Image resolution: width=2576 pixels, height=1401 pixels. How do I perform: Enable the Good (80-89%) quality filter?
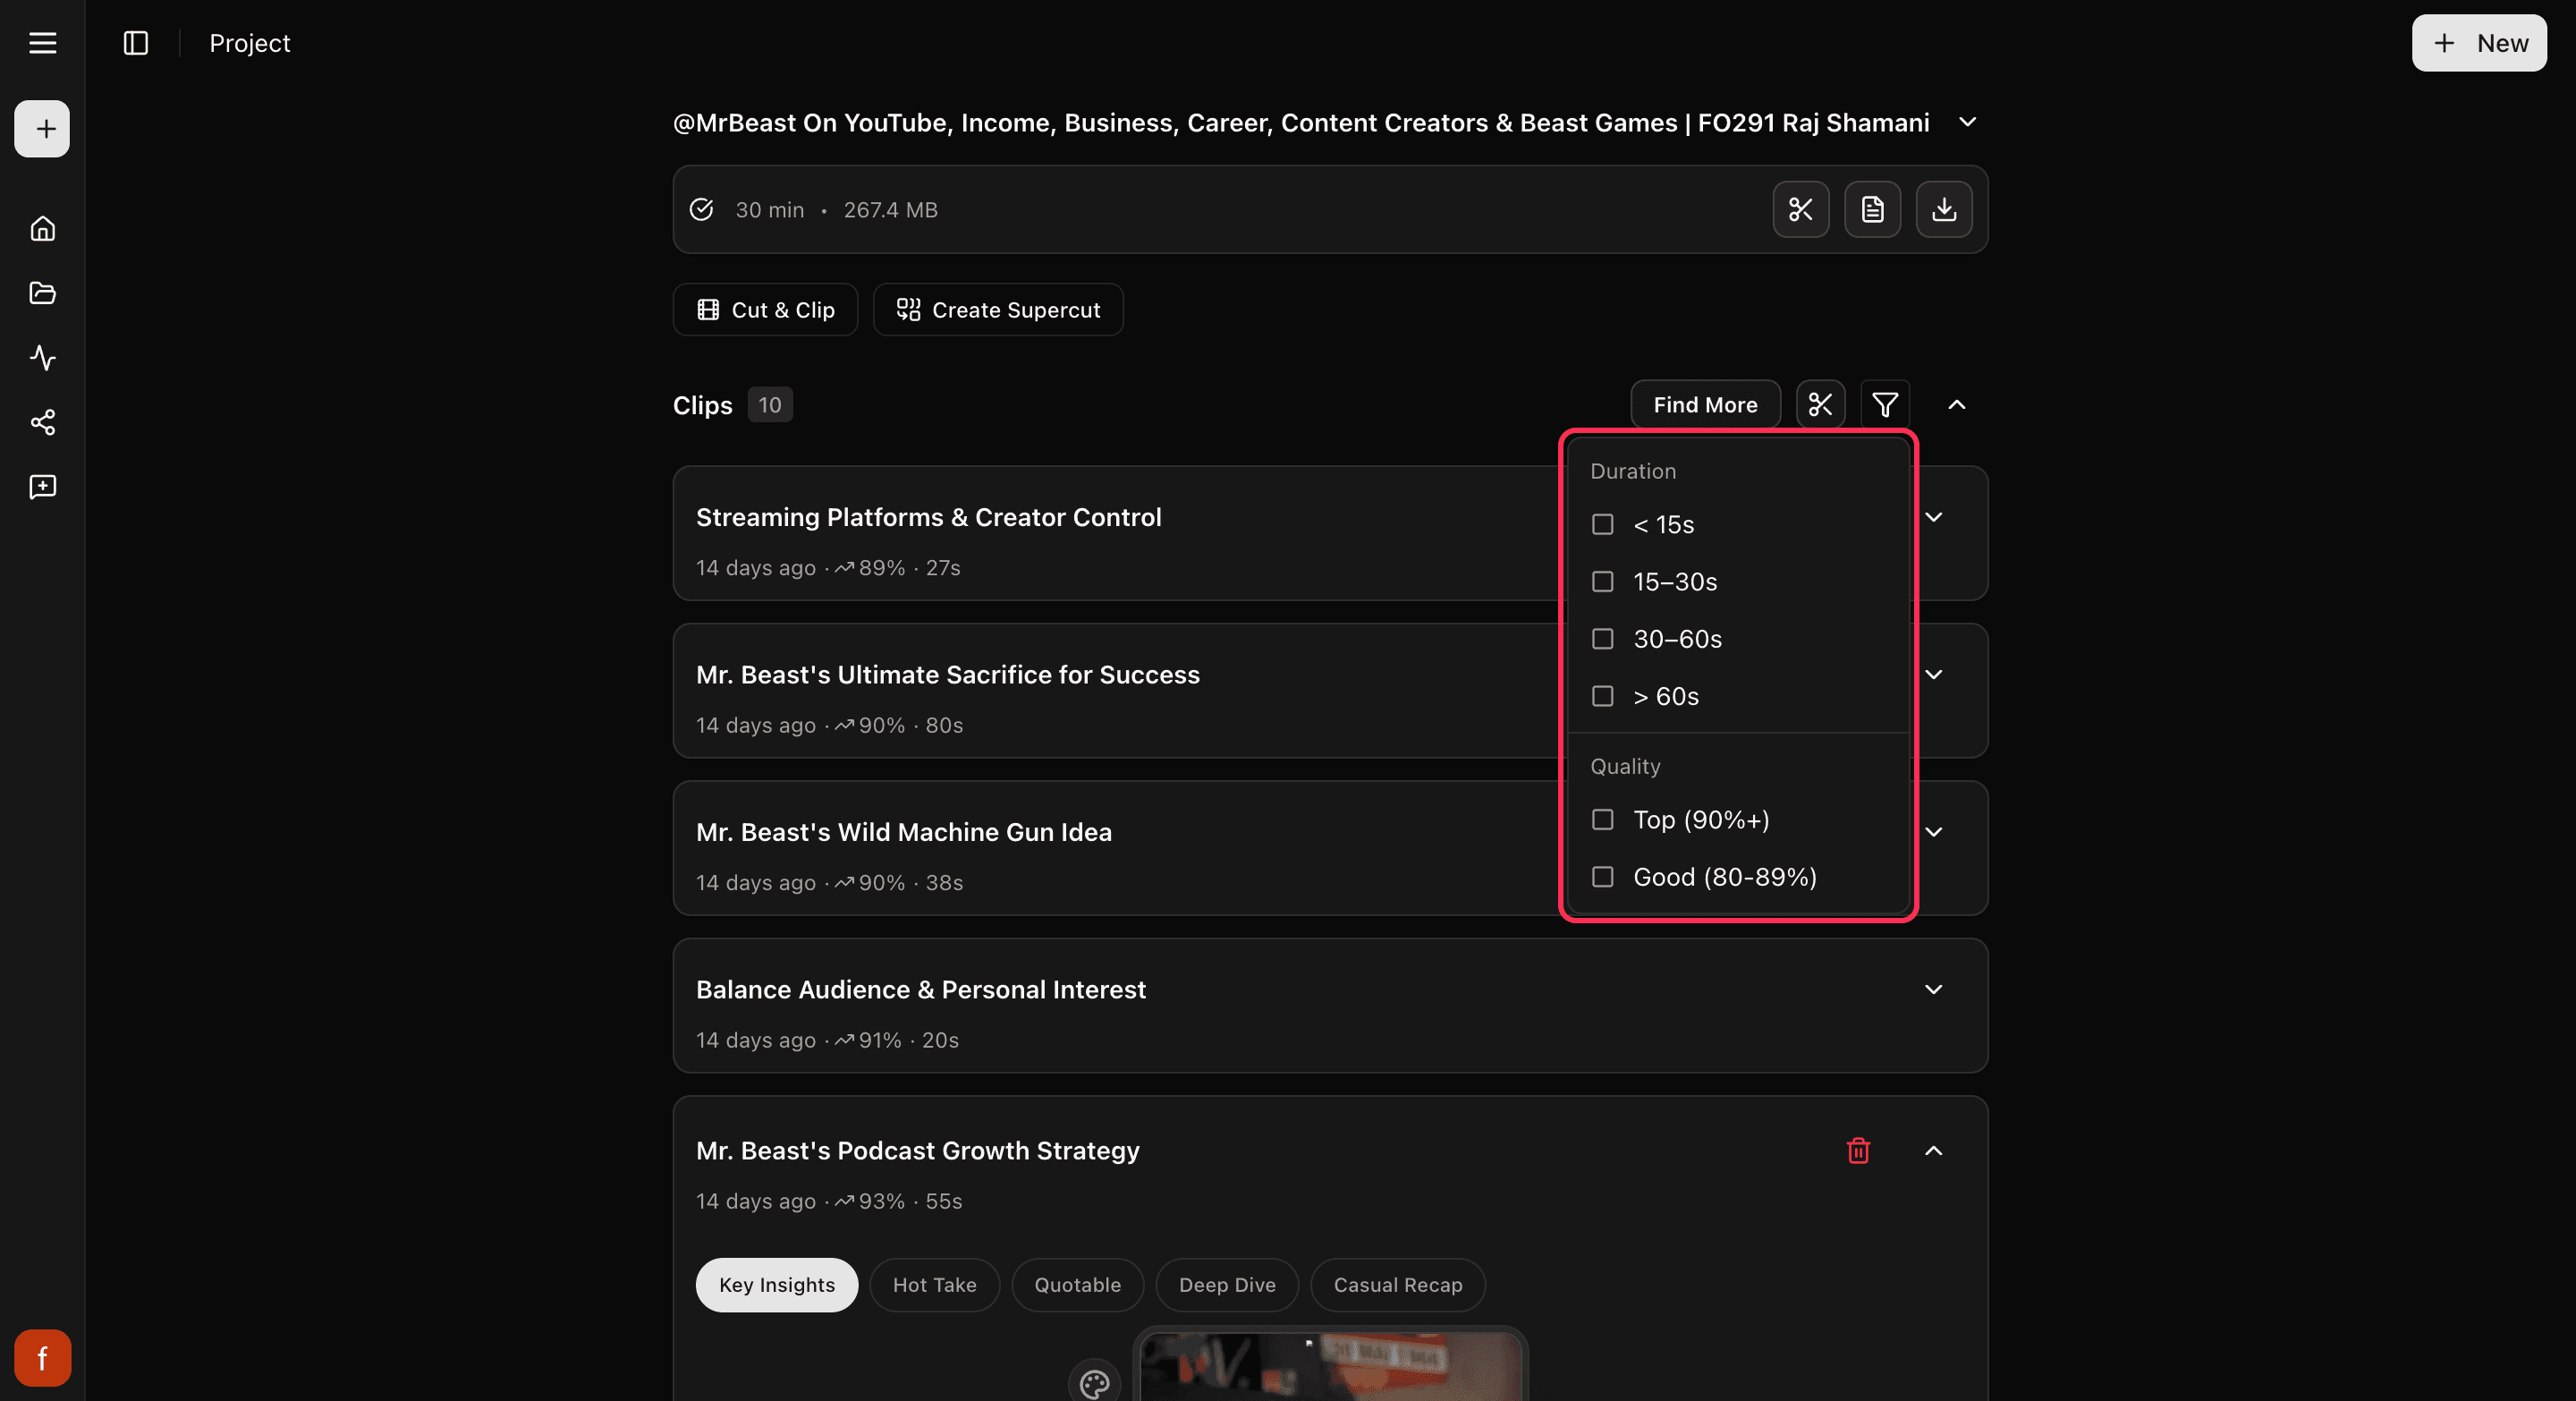[x=1602, y=877]
